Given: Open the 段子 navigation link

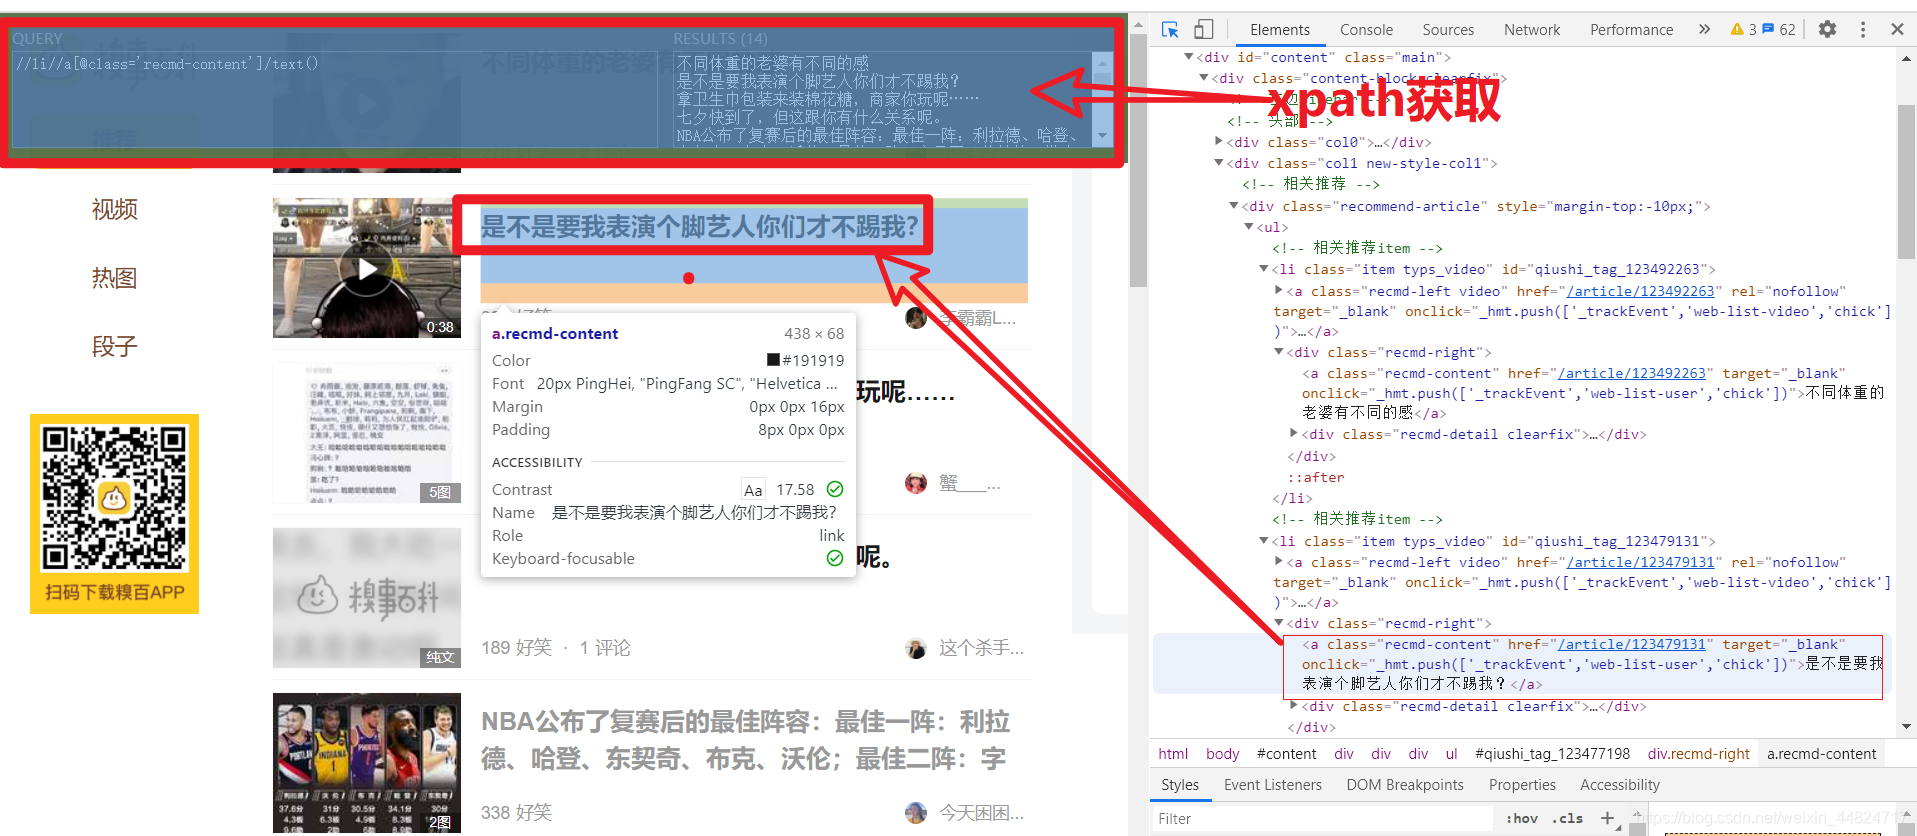Looking at the screenshot, I should [x=114, y=346].
